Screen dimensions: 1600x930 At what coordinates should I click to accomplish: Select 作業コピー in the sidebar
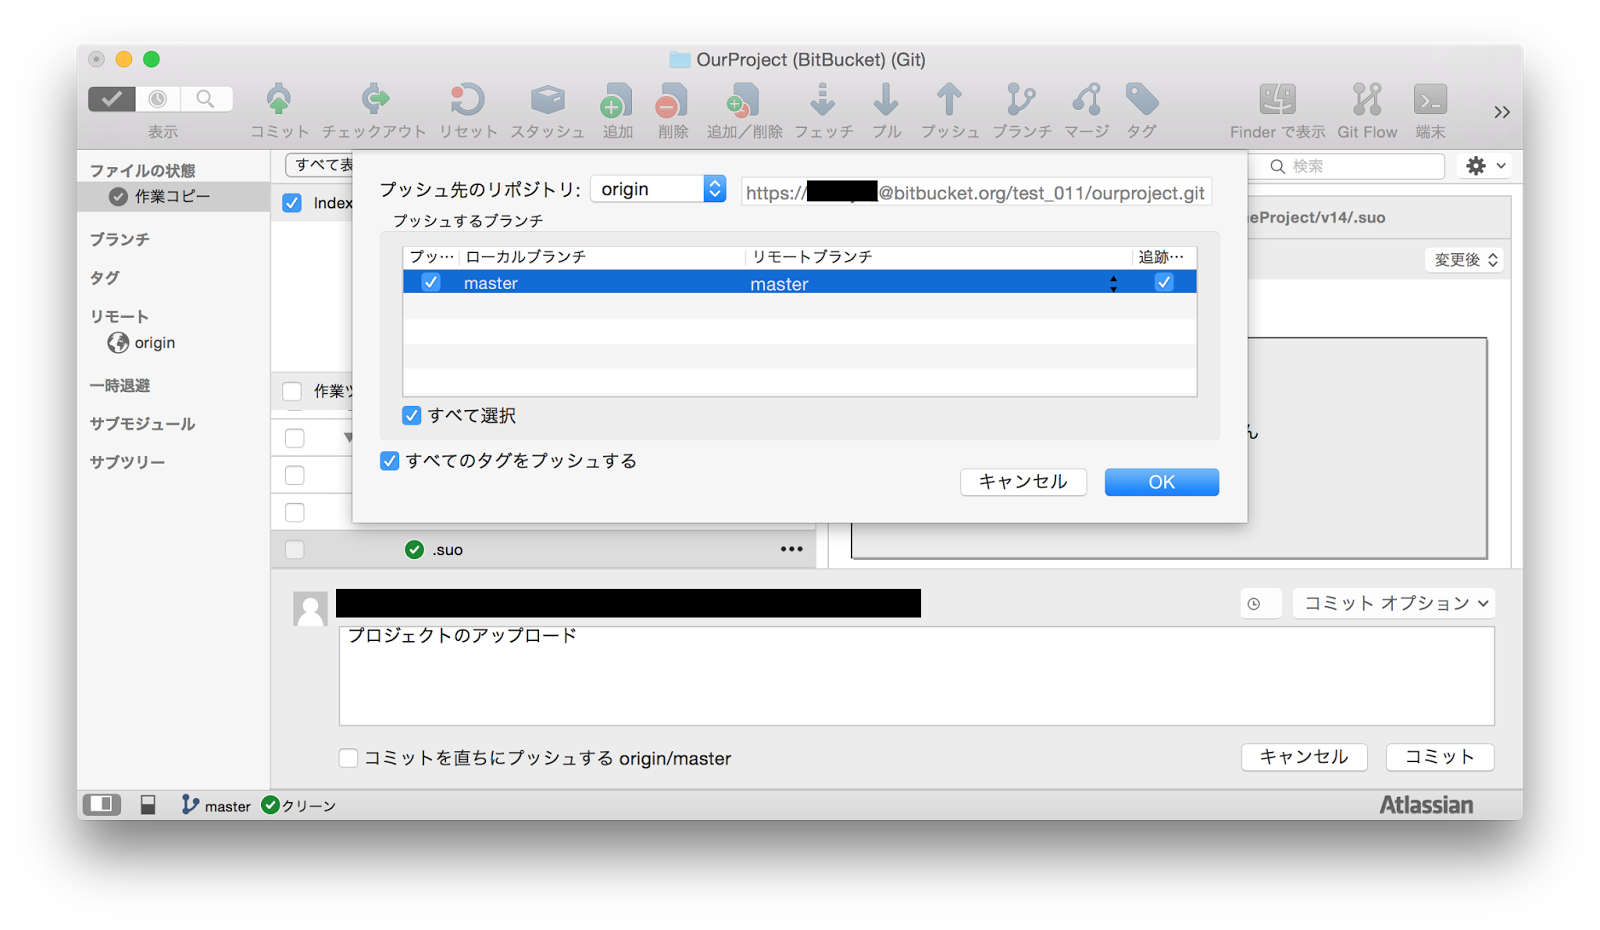coord(172,197)
